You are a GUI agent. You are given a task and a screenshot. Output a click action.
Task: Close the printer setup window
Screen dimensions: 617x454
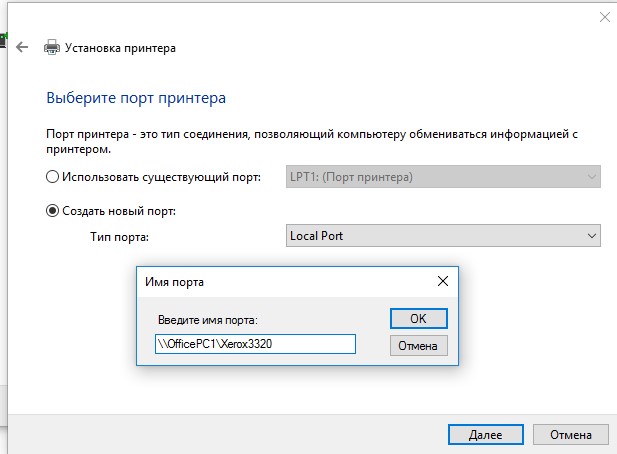(x=605, y=16)
